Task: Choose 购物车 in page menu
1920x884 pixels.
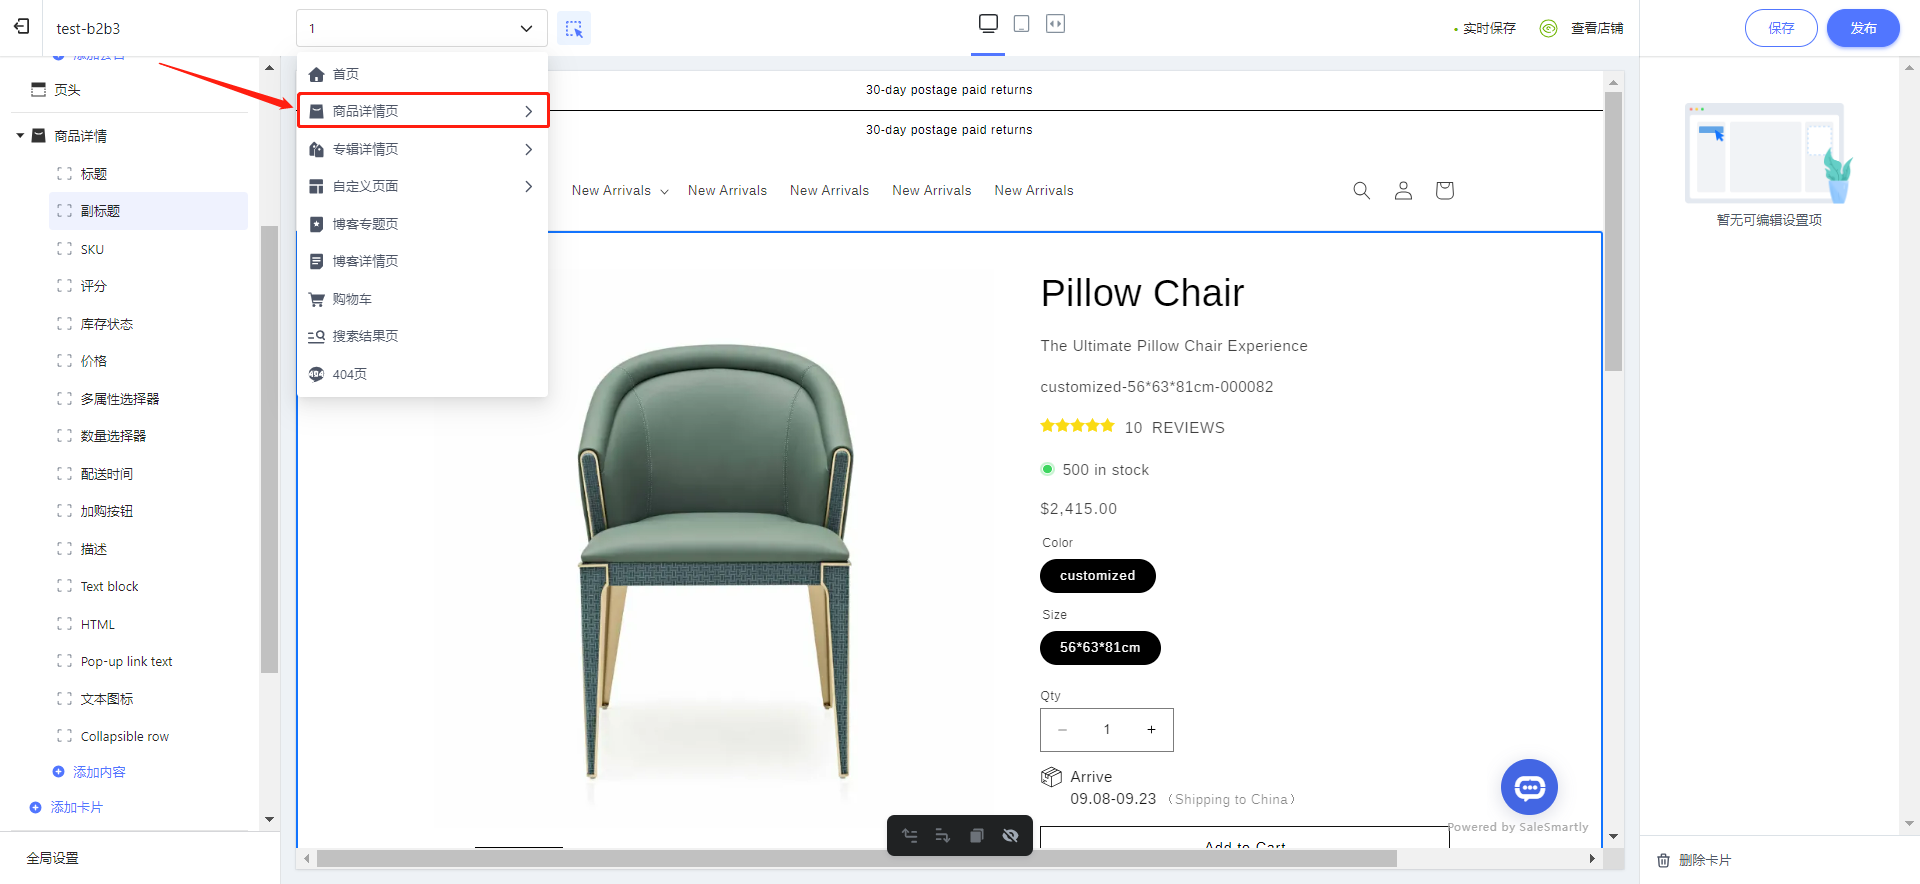Action: (422, 299)
